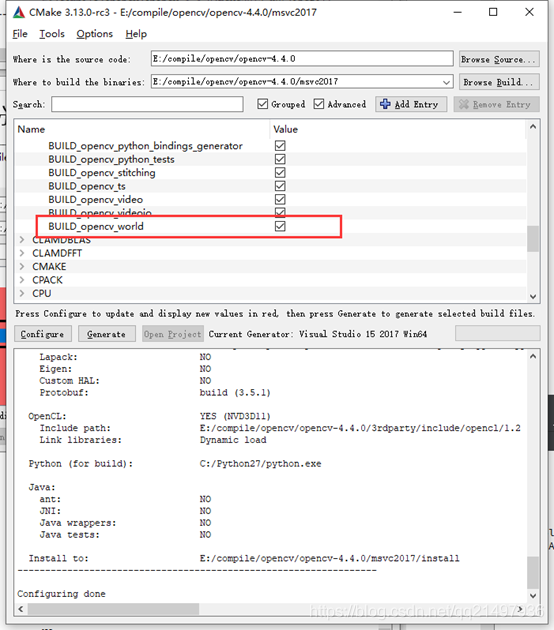554x630 pixels.
Task: Click the Value column header
Action: click(x=398, y=129)
